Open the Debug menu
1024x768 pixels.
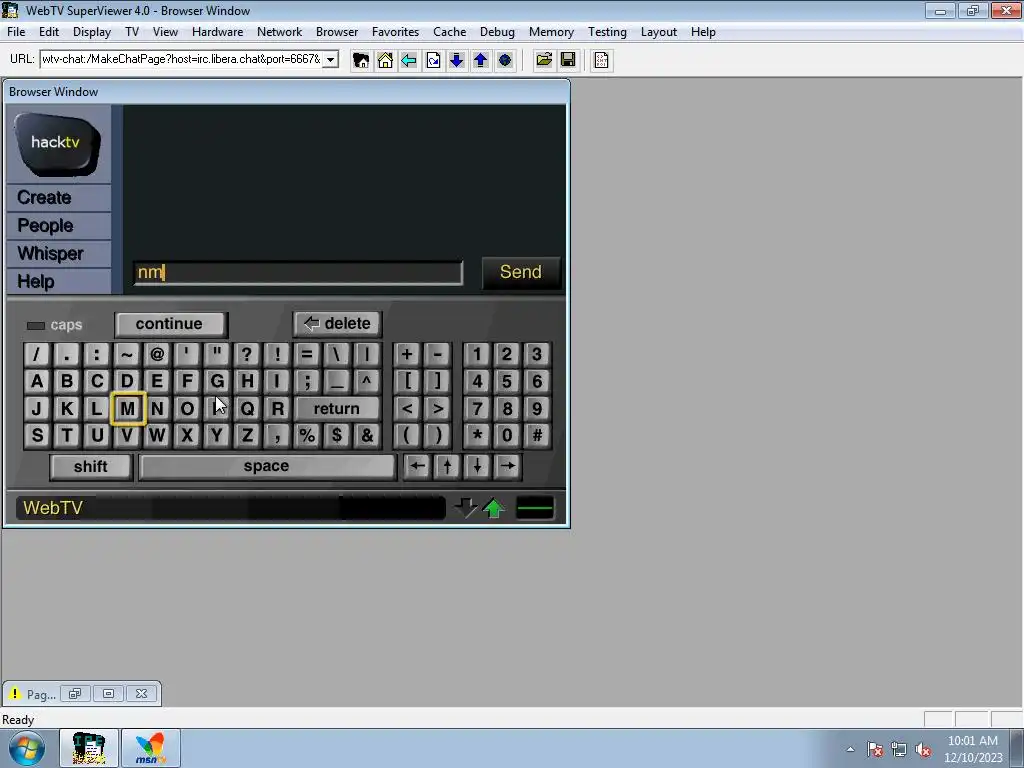(x=497, y=32)
